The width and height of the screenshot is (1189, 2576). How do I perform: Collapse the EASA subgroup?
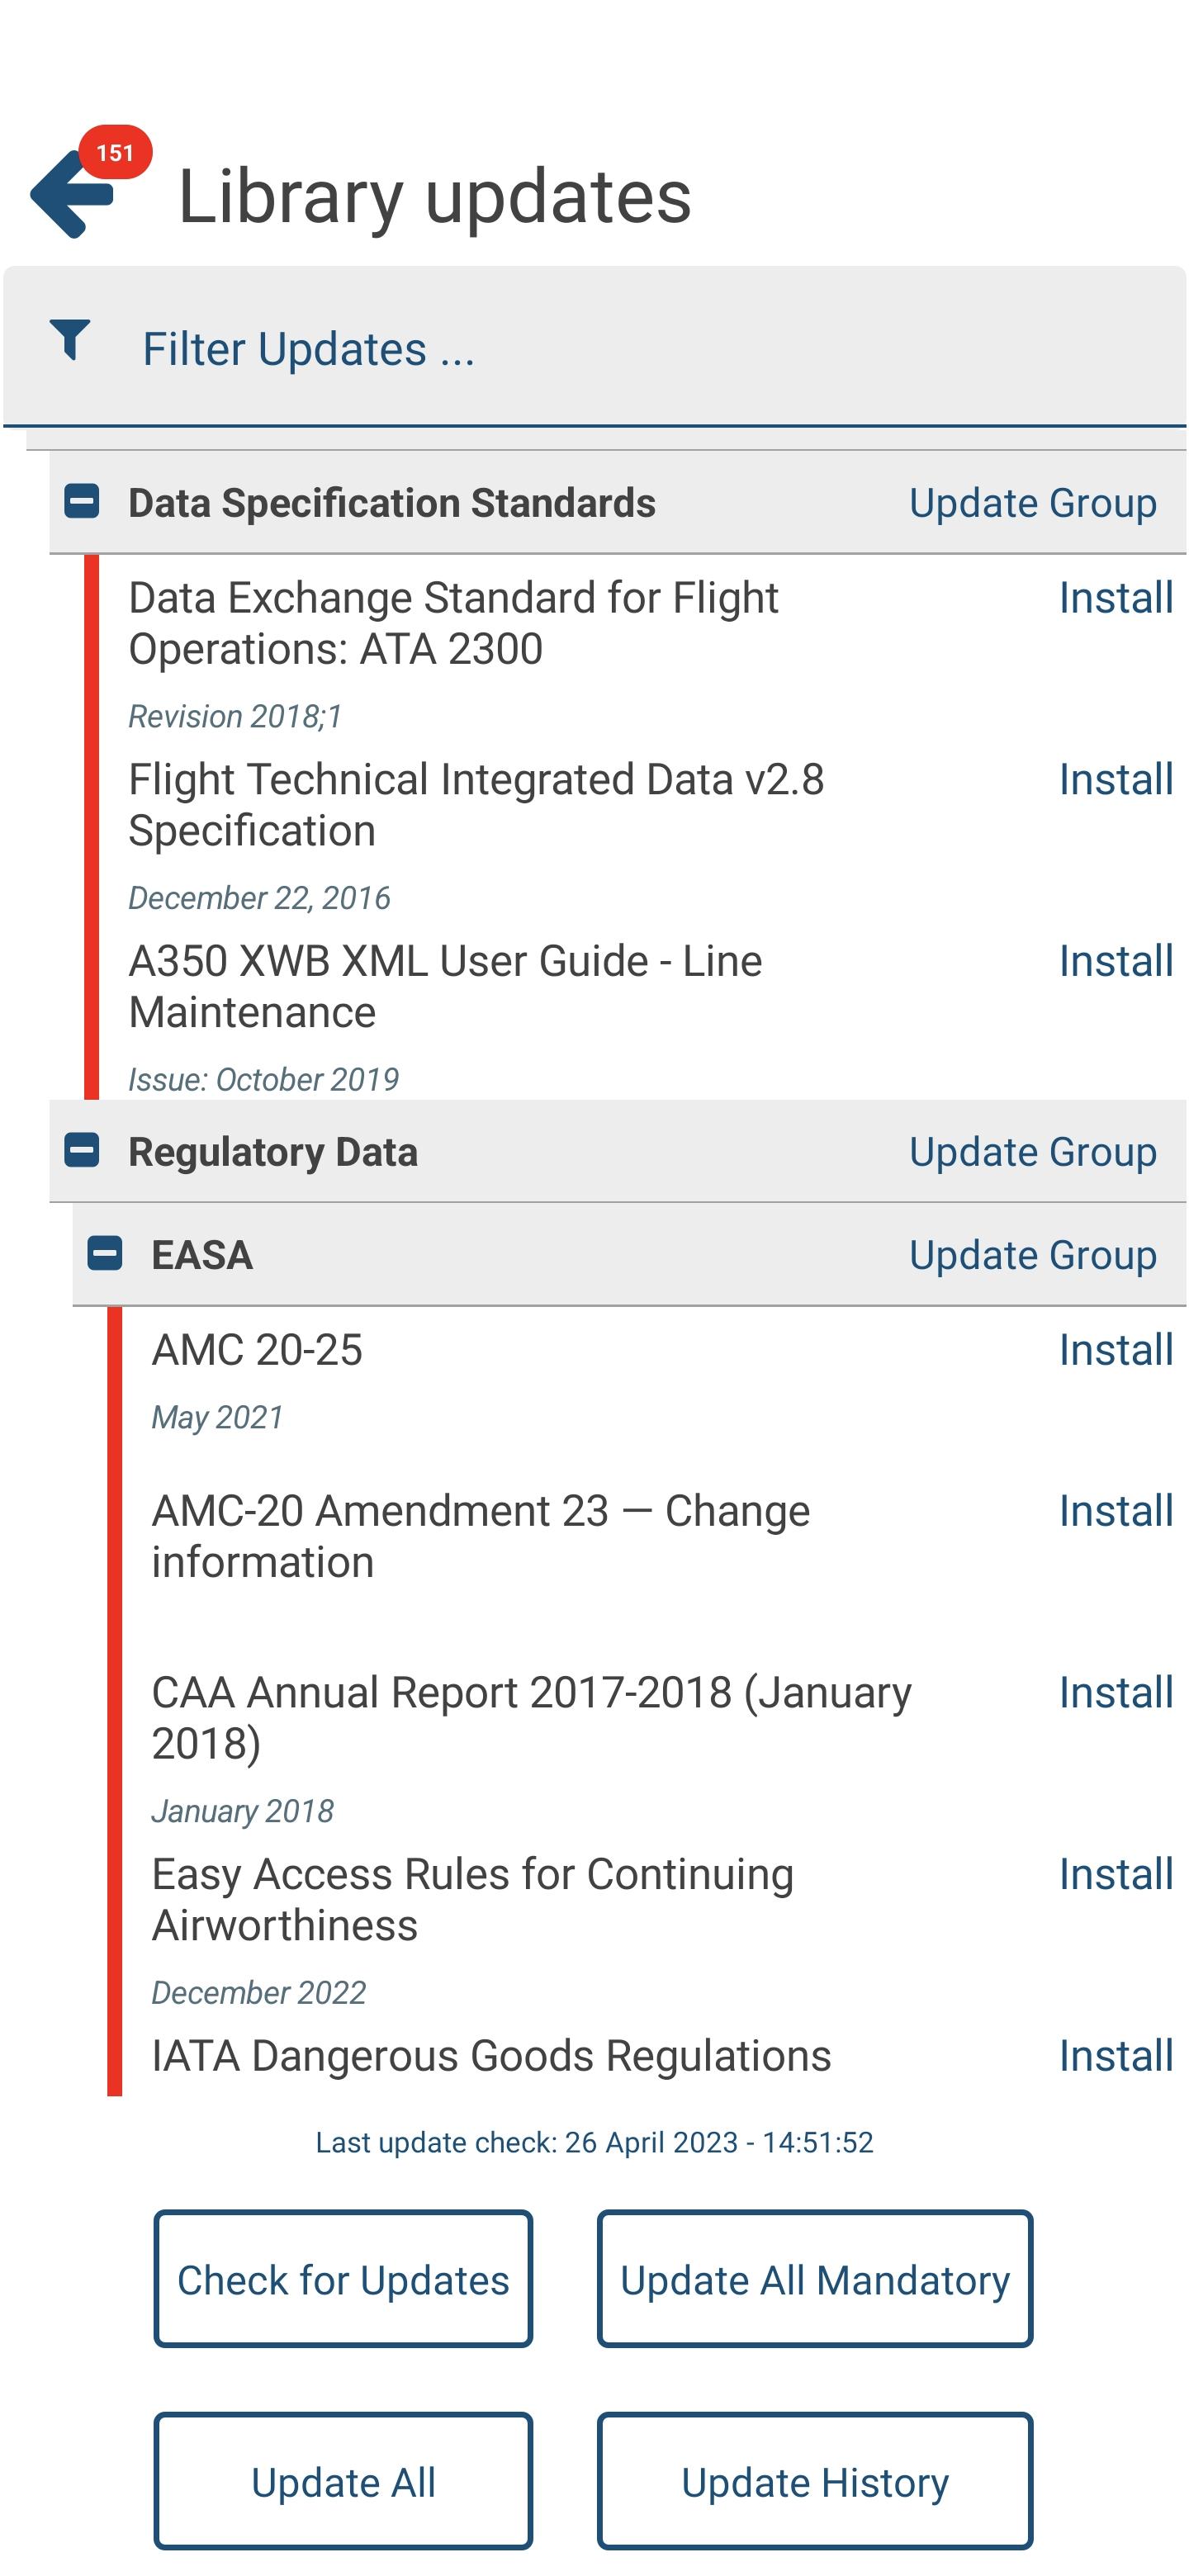(105, 1253)
